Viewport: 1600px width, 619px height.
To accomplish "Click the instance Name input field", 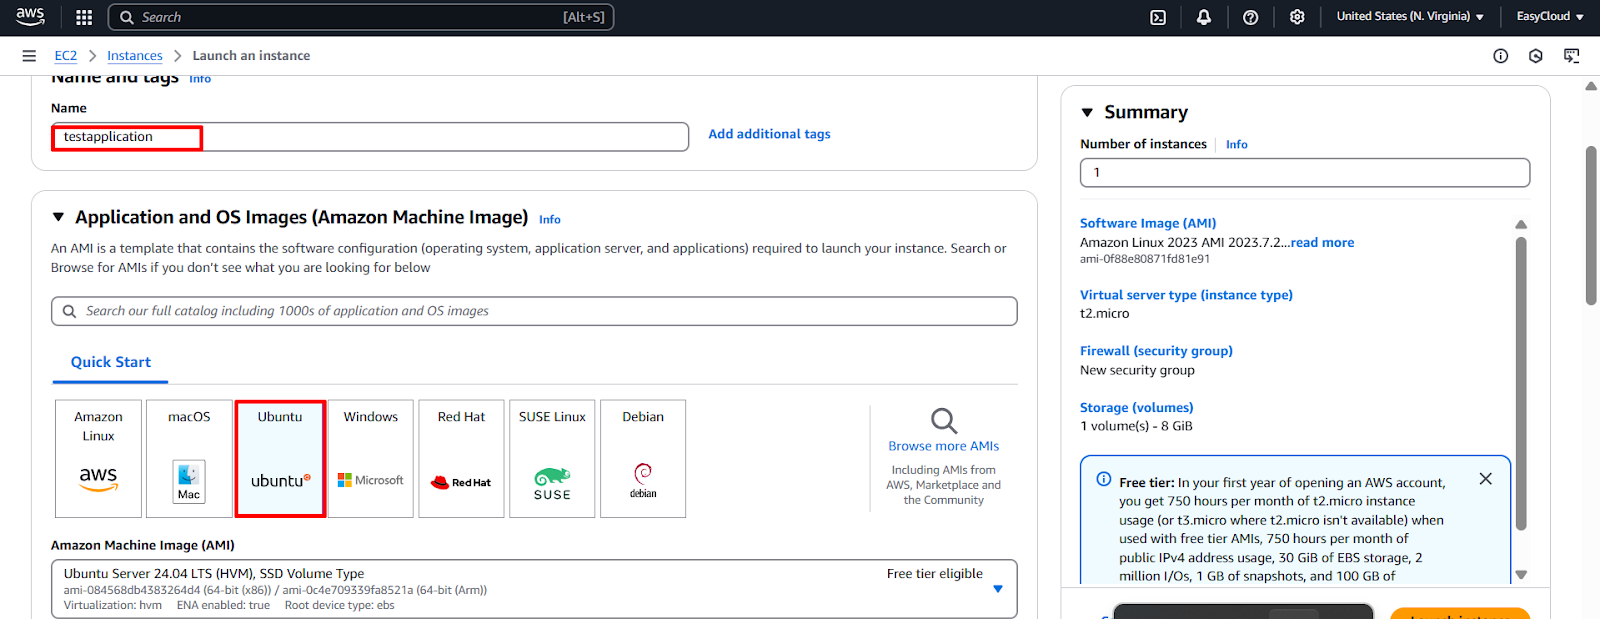I will tap(370, 137).
